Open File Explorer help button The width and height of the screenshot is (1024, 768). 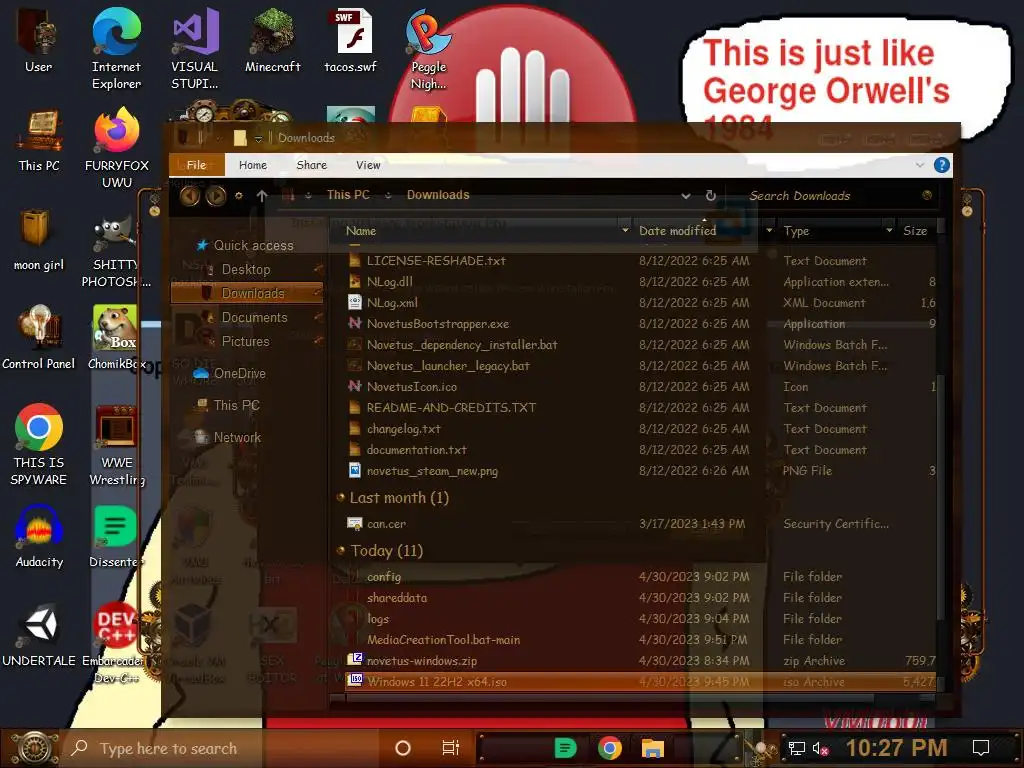941,165
